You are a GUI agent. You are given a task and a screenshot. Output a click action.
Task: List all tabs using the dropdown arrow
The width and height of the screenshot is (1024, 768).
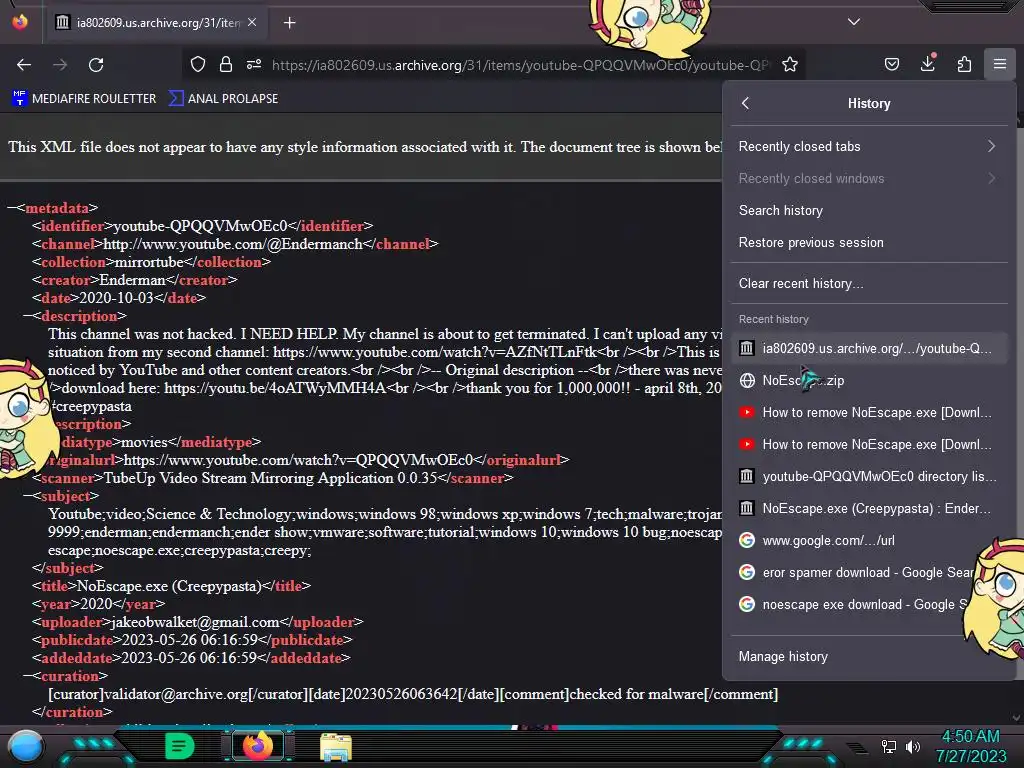[854, 22]
